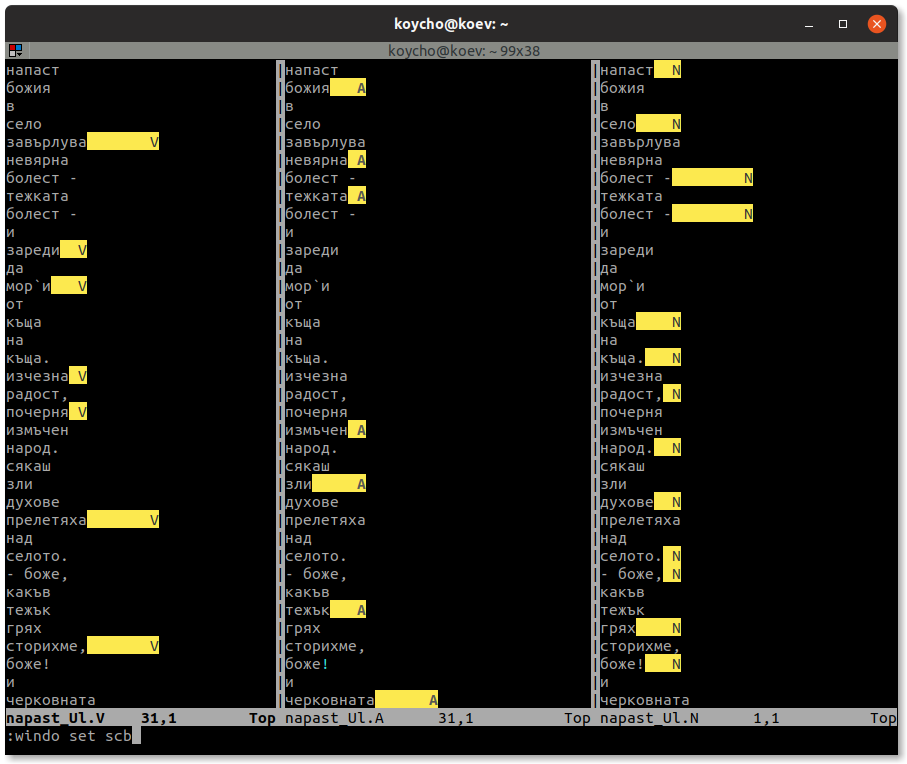Click the A tag beside 'измъчен'

pyautogui.click(x=361, y=430)
